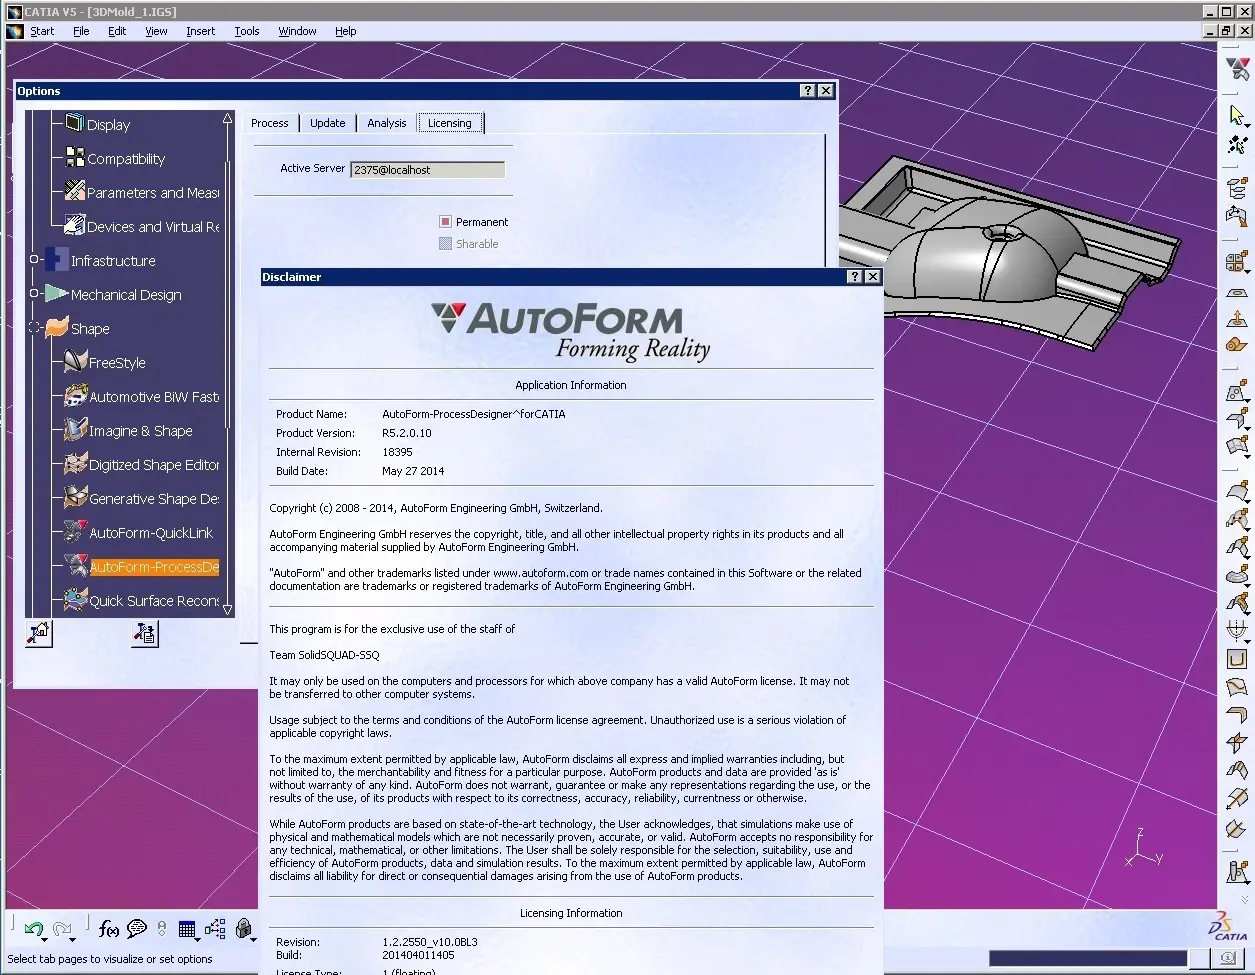Expand the Mechanical Design tree node
Viewport: 1255px width, 975px height.
coord(34,294)
